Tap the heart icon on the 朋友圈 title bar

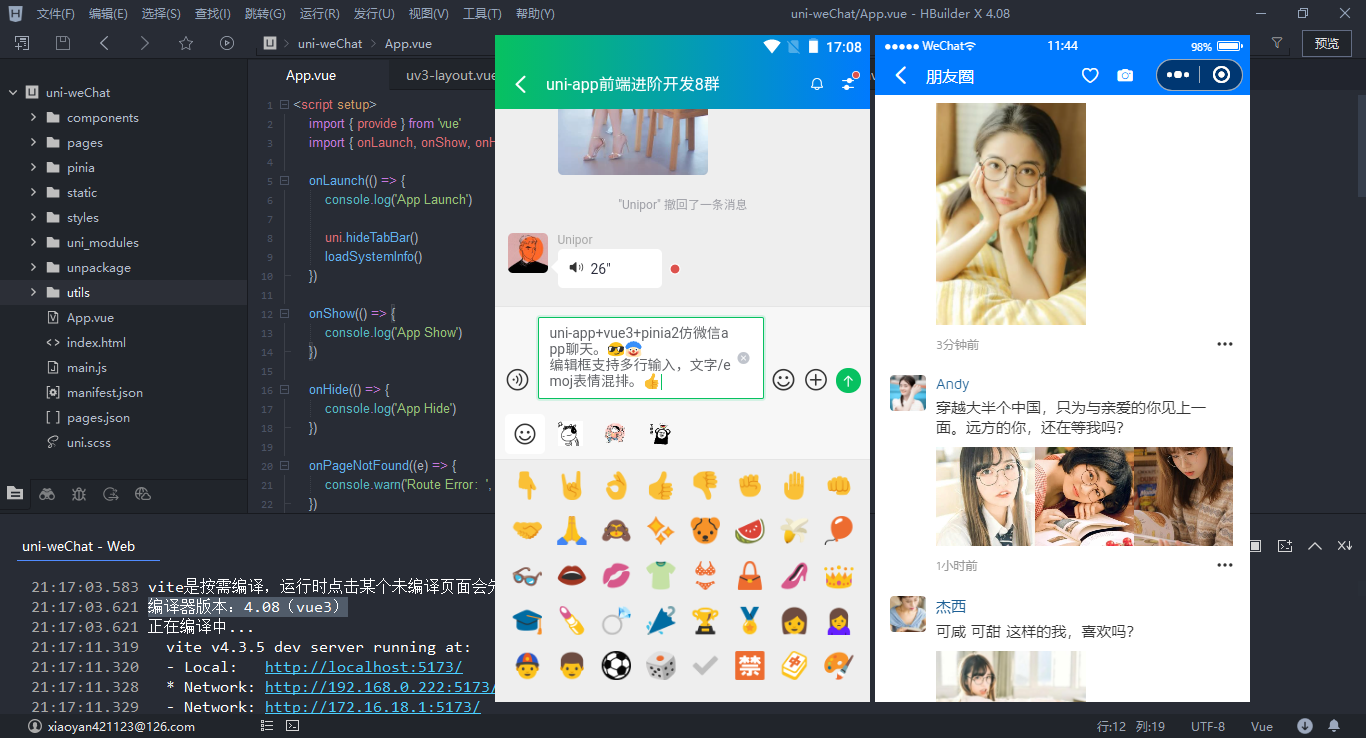(x=1089, y=74)
